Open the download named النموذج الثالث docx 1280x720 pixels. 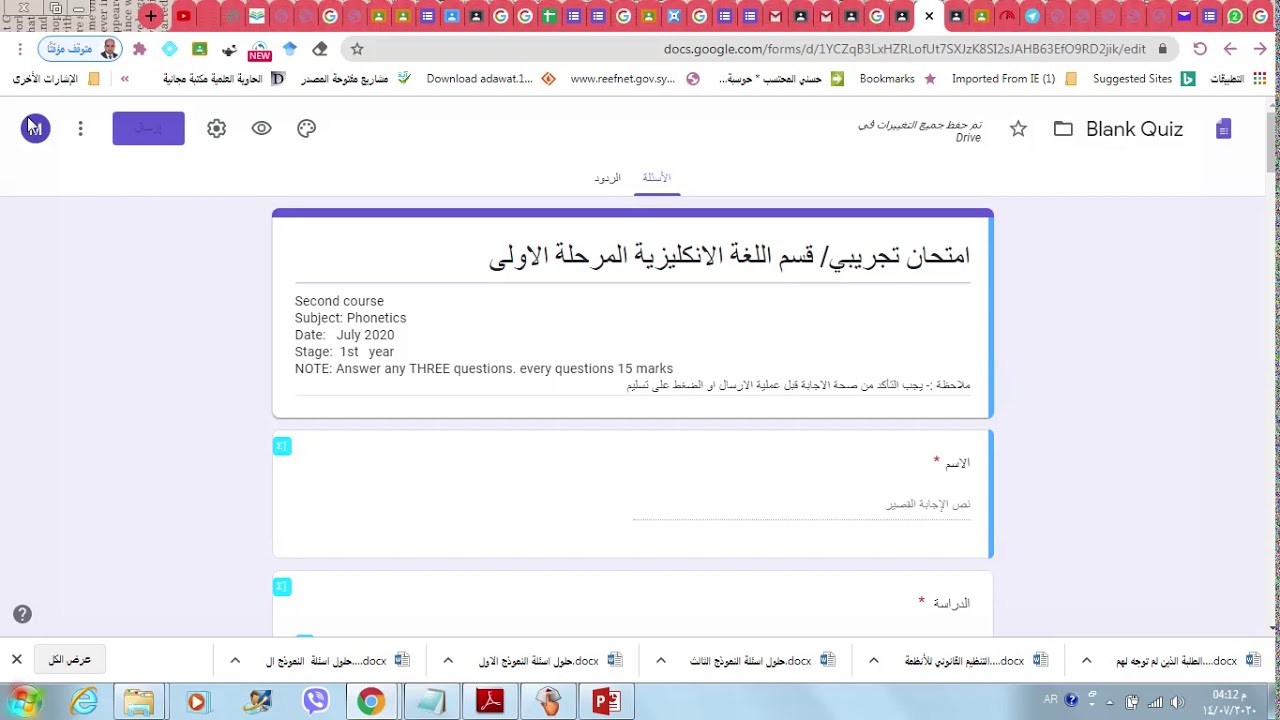(760, 660)
